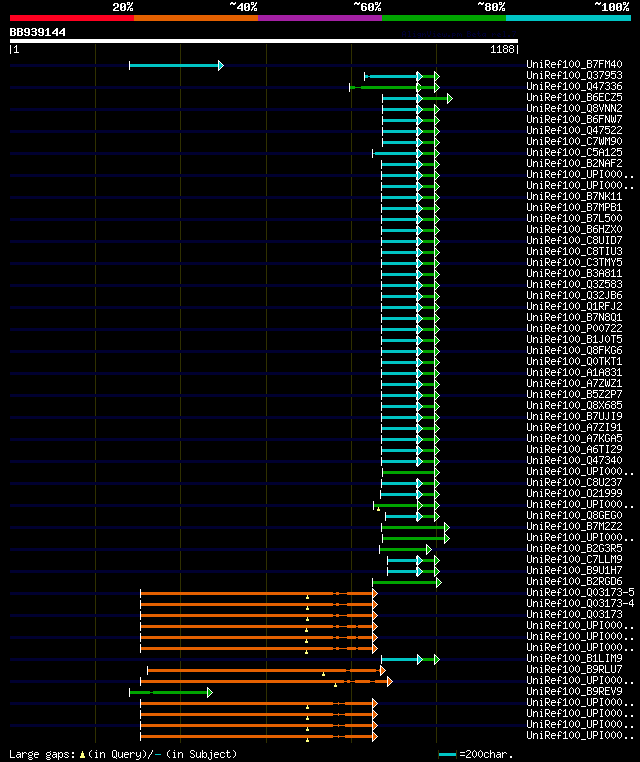Select the UniRef100_Q8VNN2 hit label
This screenshot has height=762, width=640.
coord(574,108)
